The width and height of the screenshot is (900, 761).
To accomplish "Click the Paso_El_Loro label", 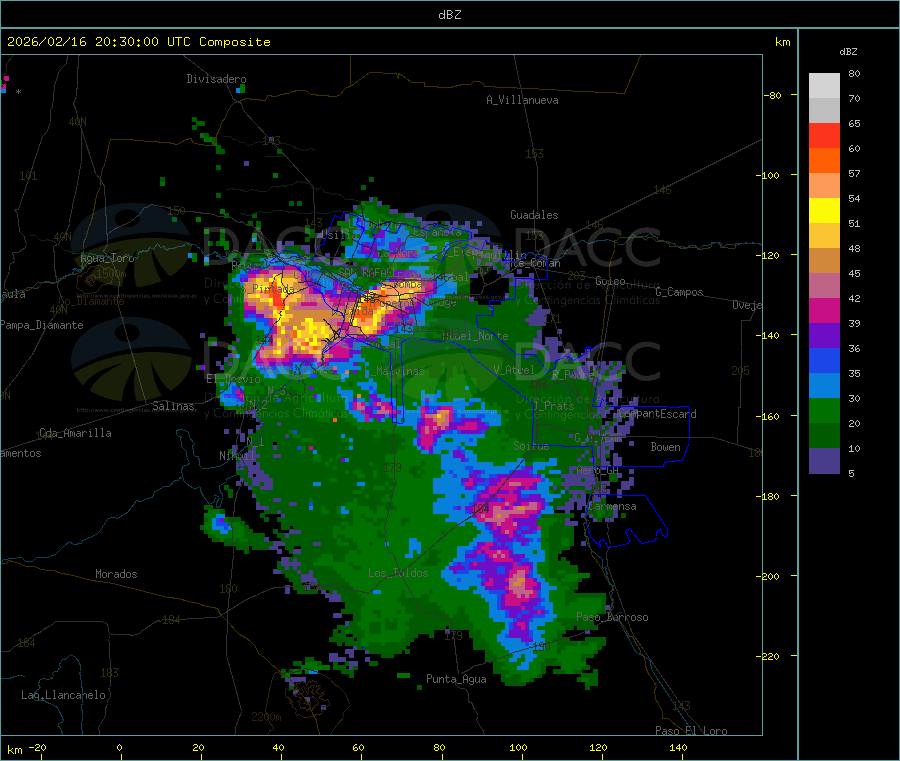I will pyautogui.click(x=691, y=731).
